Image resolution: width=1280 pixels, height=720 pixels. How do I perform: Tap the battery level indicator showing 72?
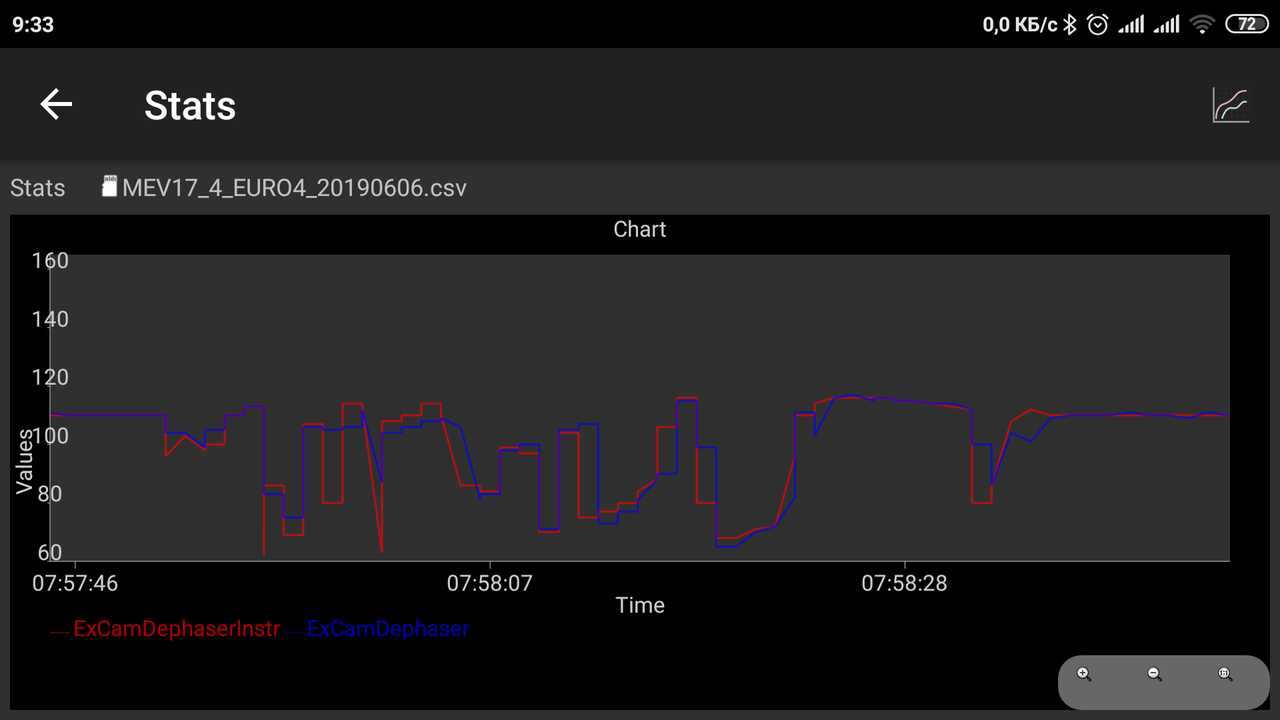click(1247, 24)
